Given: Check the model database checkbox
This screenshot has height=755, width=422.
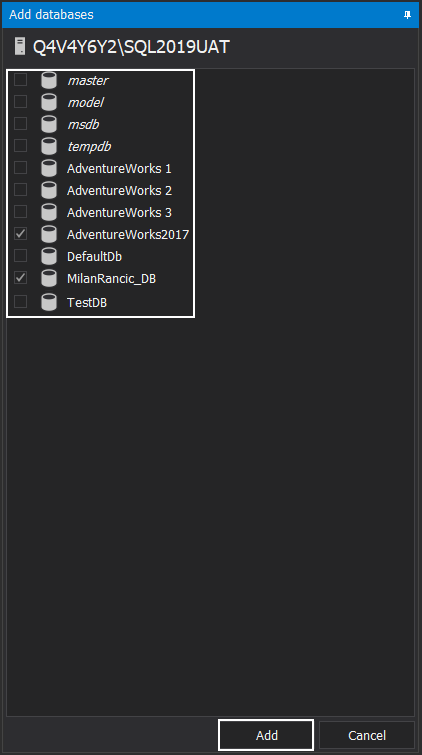Looking at the screenshot, I should (x=20, y=102).
